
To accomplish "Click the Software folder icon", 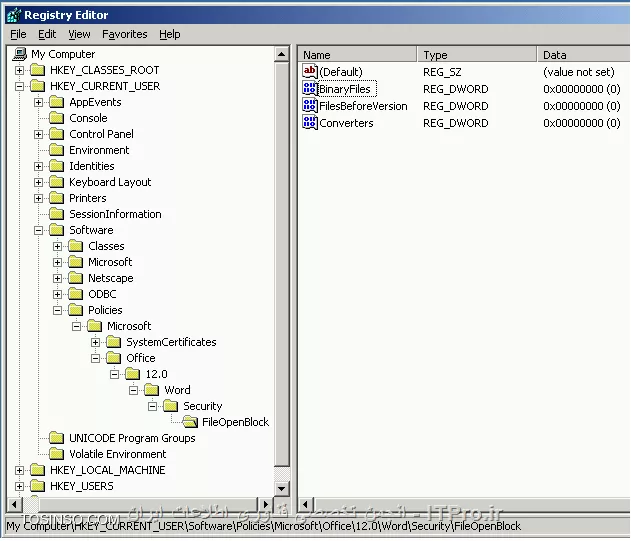I will pyautogui.click(x=57, y=230).
